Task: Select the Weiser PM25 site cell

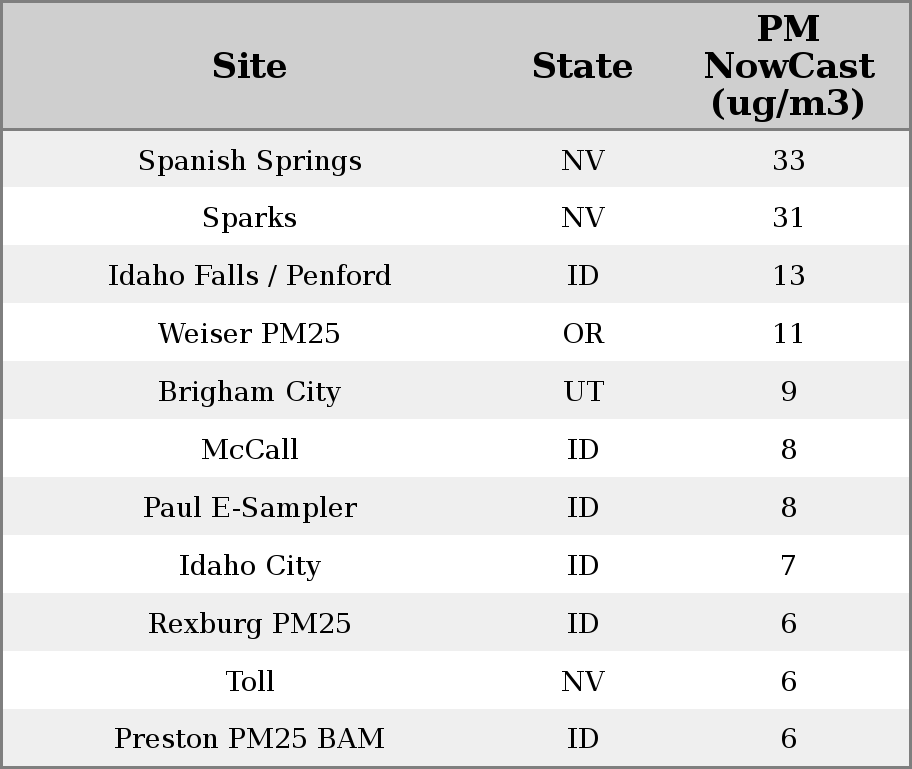Action: click(250, 334)
